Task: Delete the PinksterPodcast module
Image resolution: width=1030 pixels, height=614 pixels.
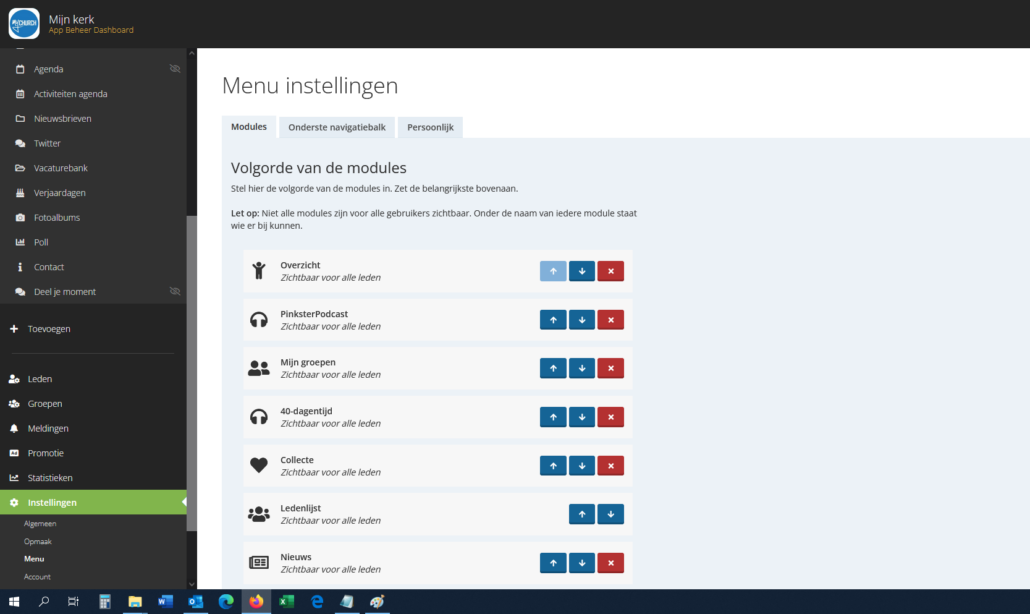Action: (610, 320)
